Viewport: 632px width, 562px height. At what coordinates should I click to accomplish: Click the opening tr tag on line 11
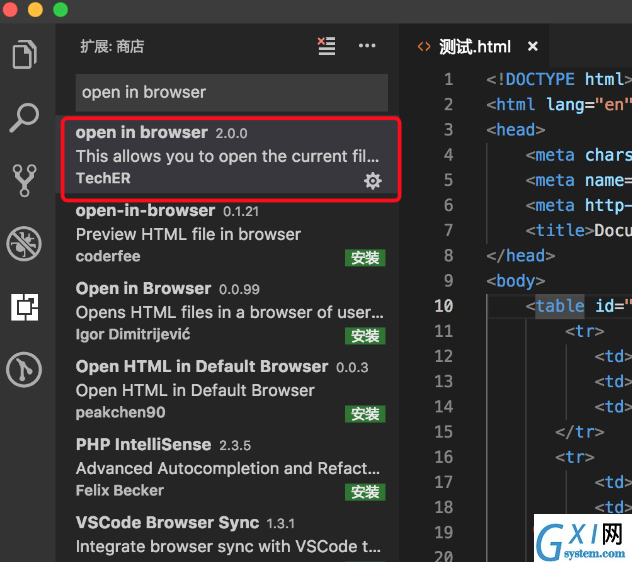(584, 331)
